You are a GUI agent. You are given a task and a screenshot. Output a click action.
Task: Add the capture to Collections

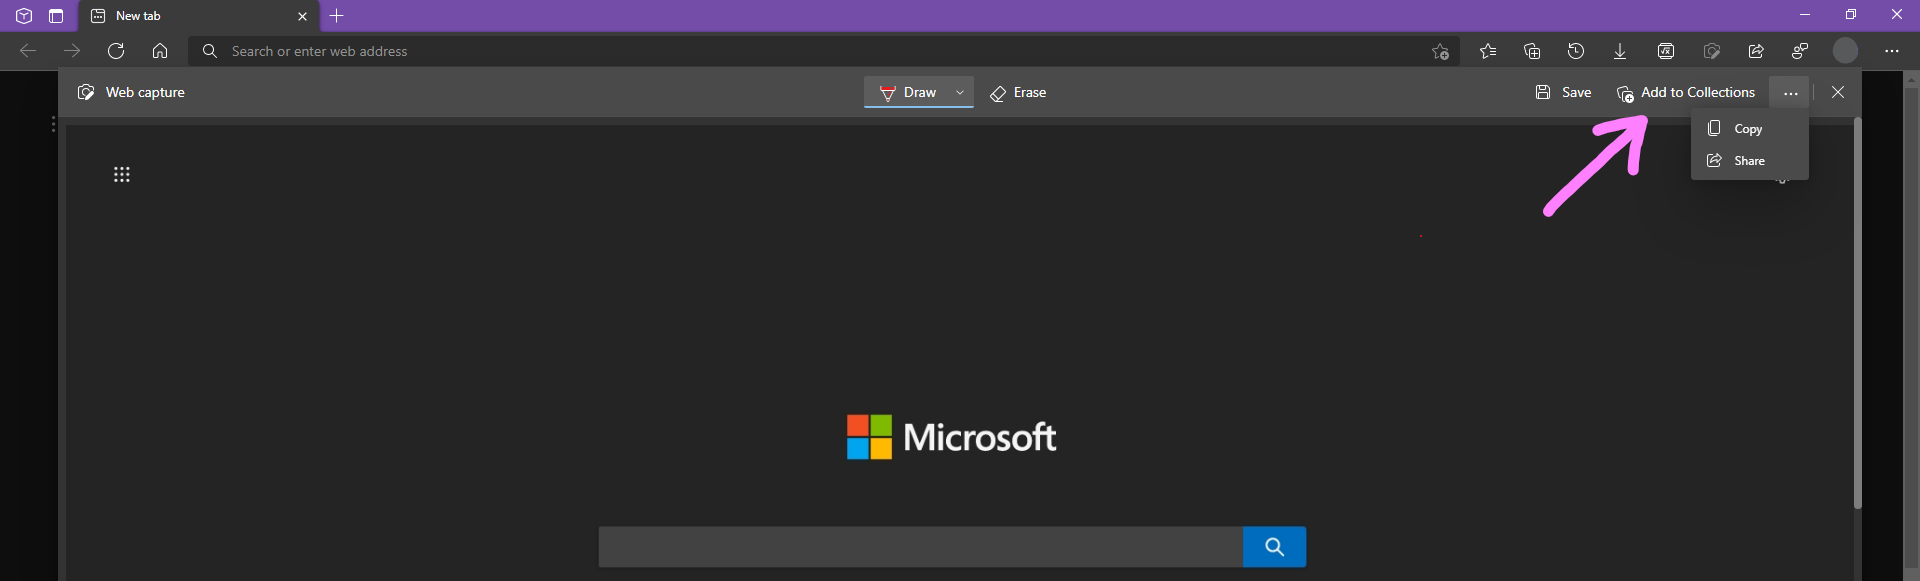click(x=1686, y=92)
